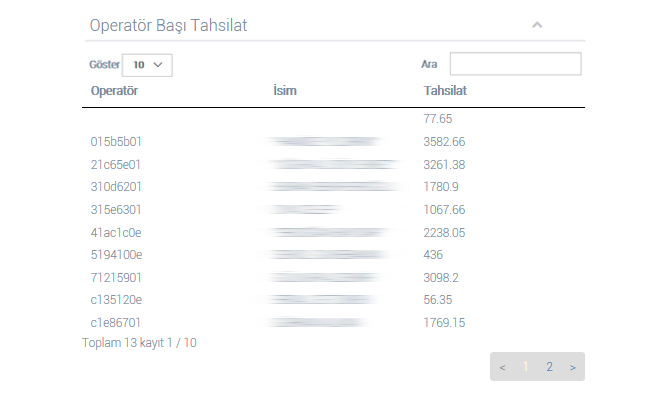Sort by the Tahsilat column header
The image size is (672, 401).
tap(445, 91)
